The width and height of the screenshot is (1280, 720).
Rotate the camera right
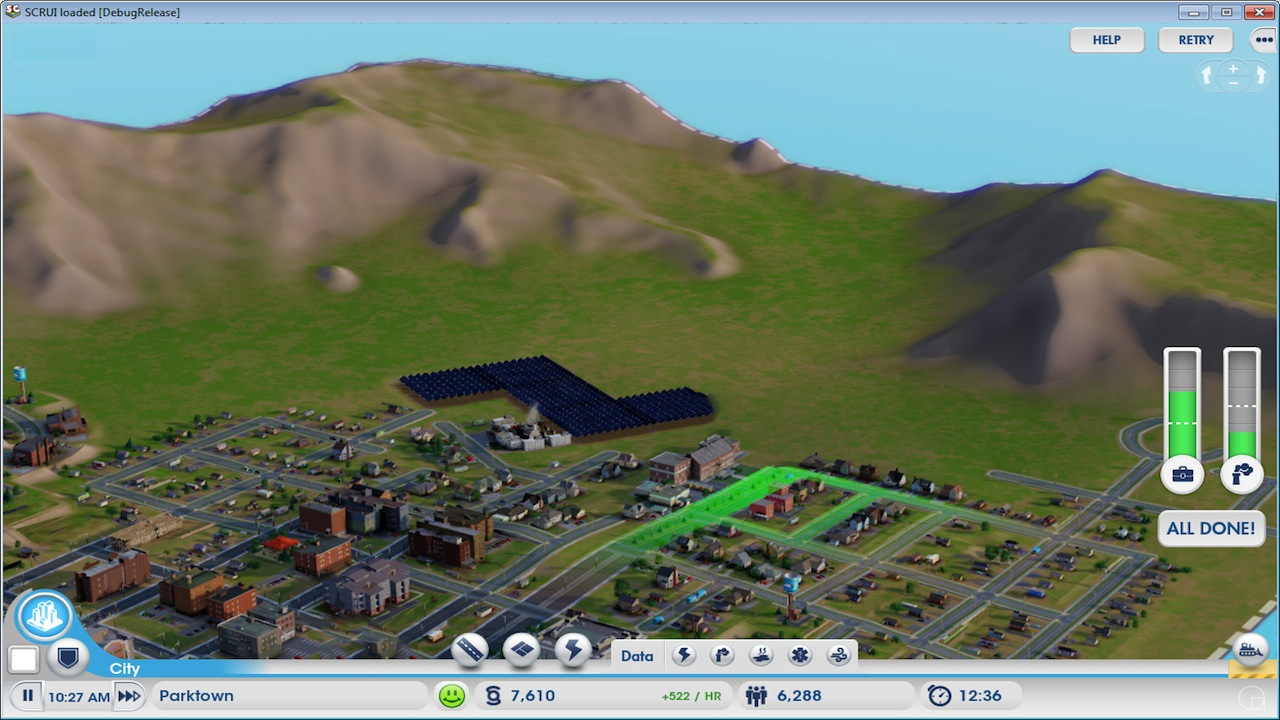(1260, 76)
